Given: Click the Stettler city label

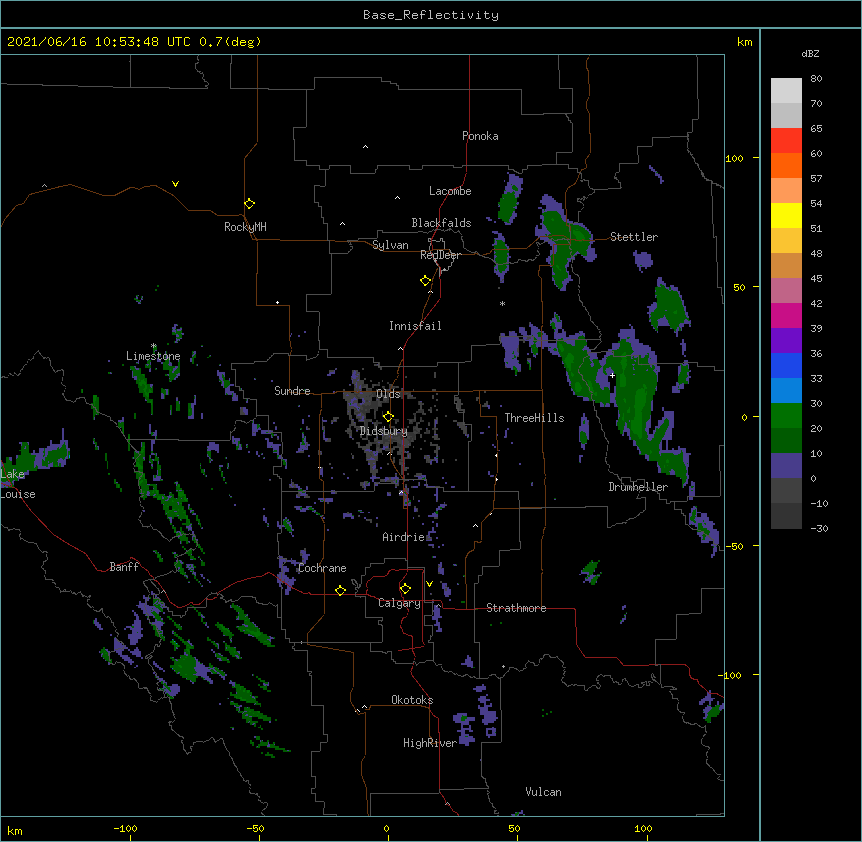Looking at the screenshot, I should click(x=634, y=237).
